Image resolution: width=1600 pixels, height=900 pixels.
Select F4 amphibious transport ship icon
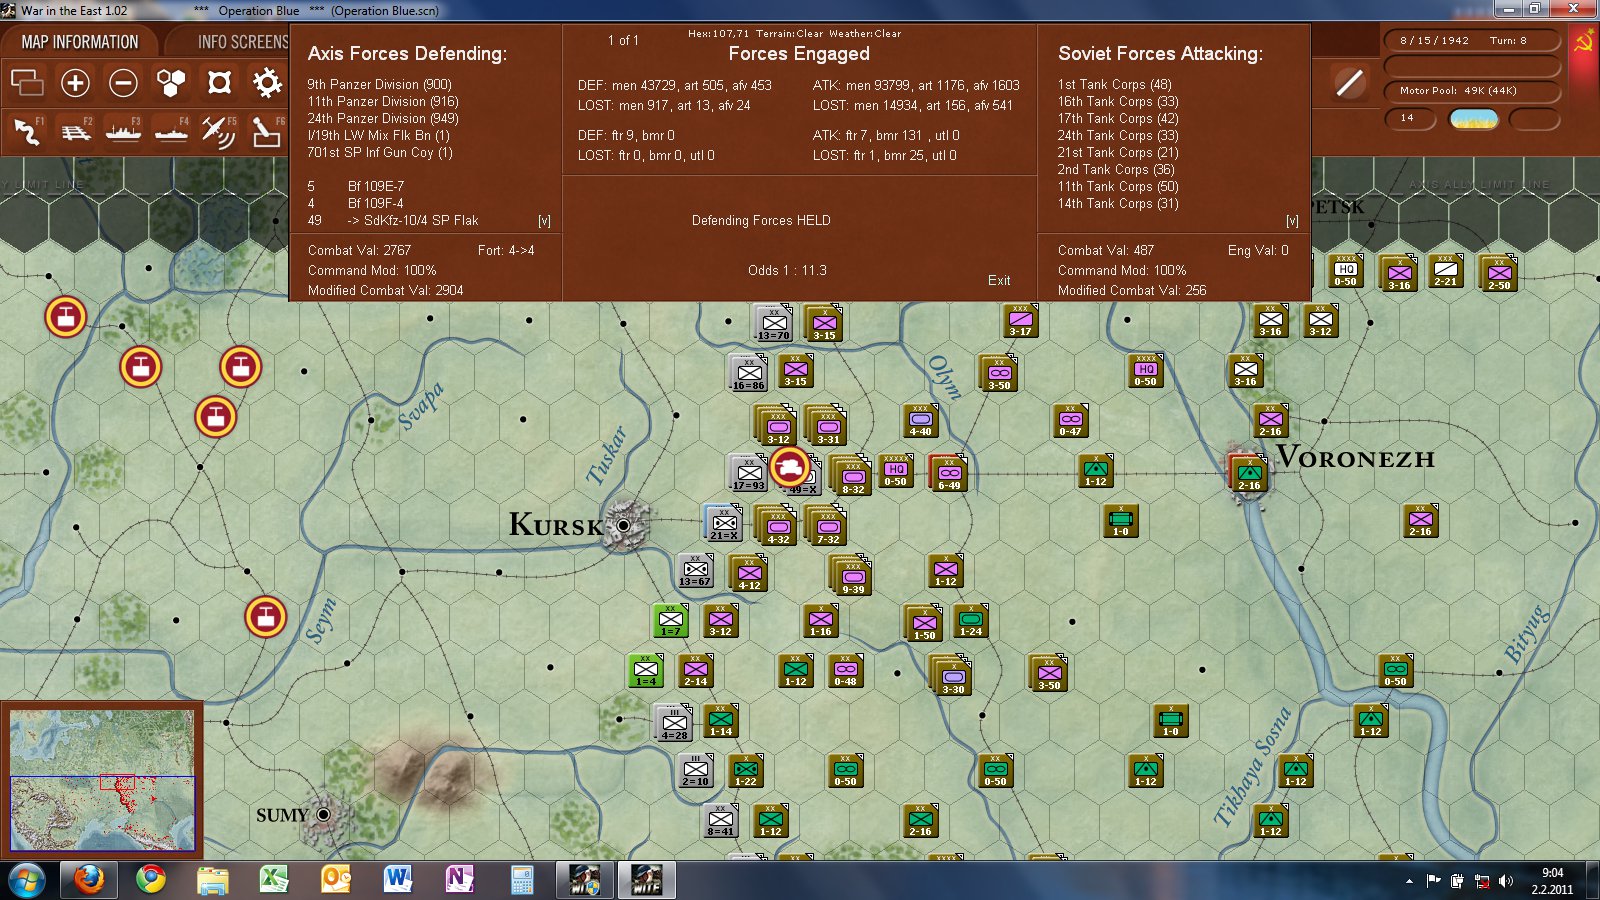(x=171, y=132)
